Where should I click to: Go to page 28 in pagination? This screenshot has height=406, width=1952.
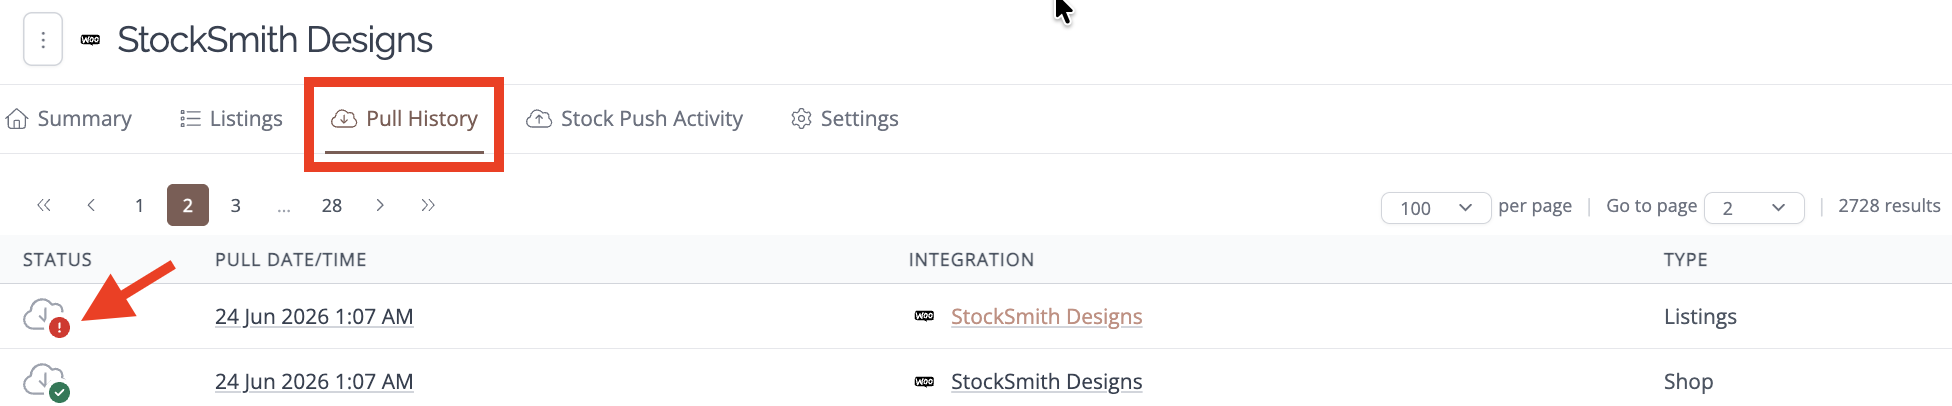[x=332, y=205]
